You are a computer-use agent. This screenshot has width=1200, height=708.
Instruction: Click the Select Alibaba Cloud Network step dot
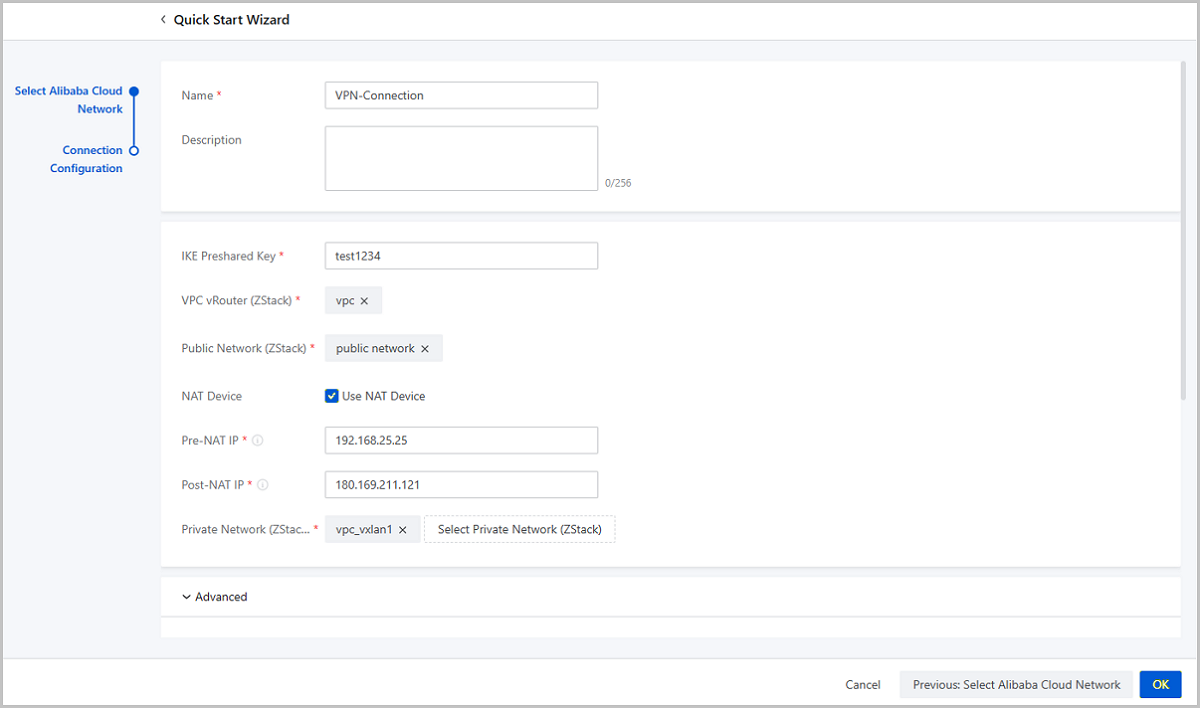pyautogui.click(x=134, y=91)
